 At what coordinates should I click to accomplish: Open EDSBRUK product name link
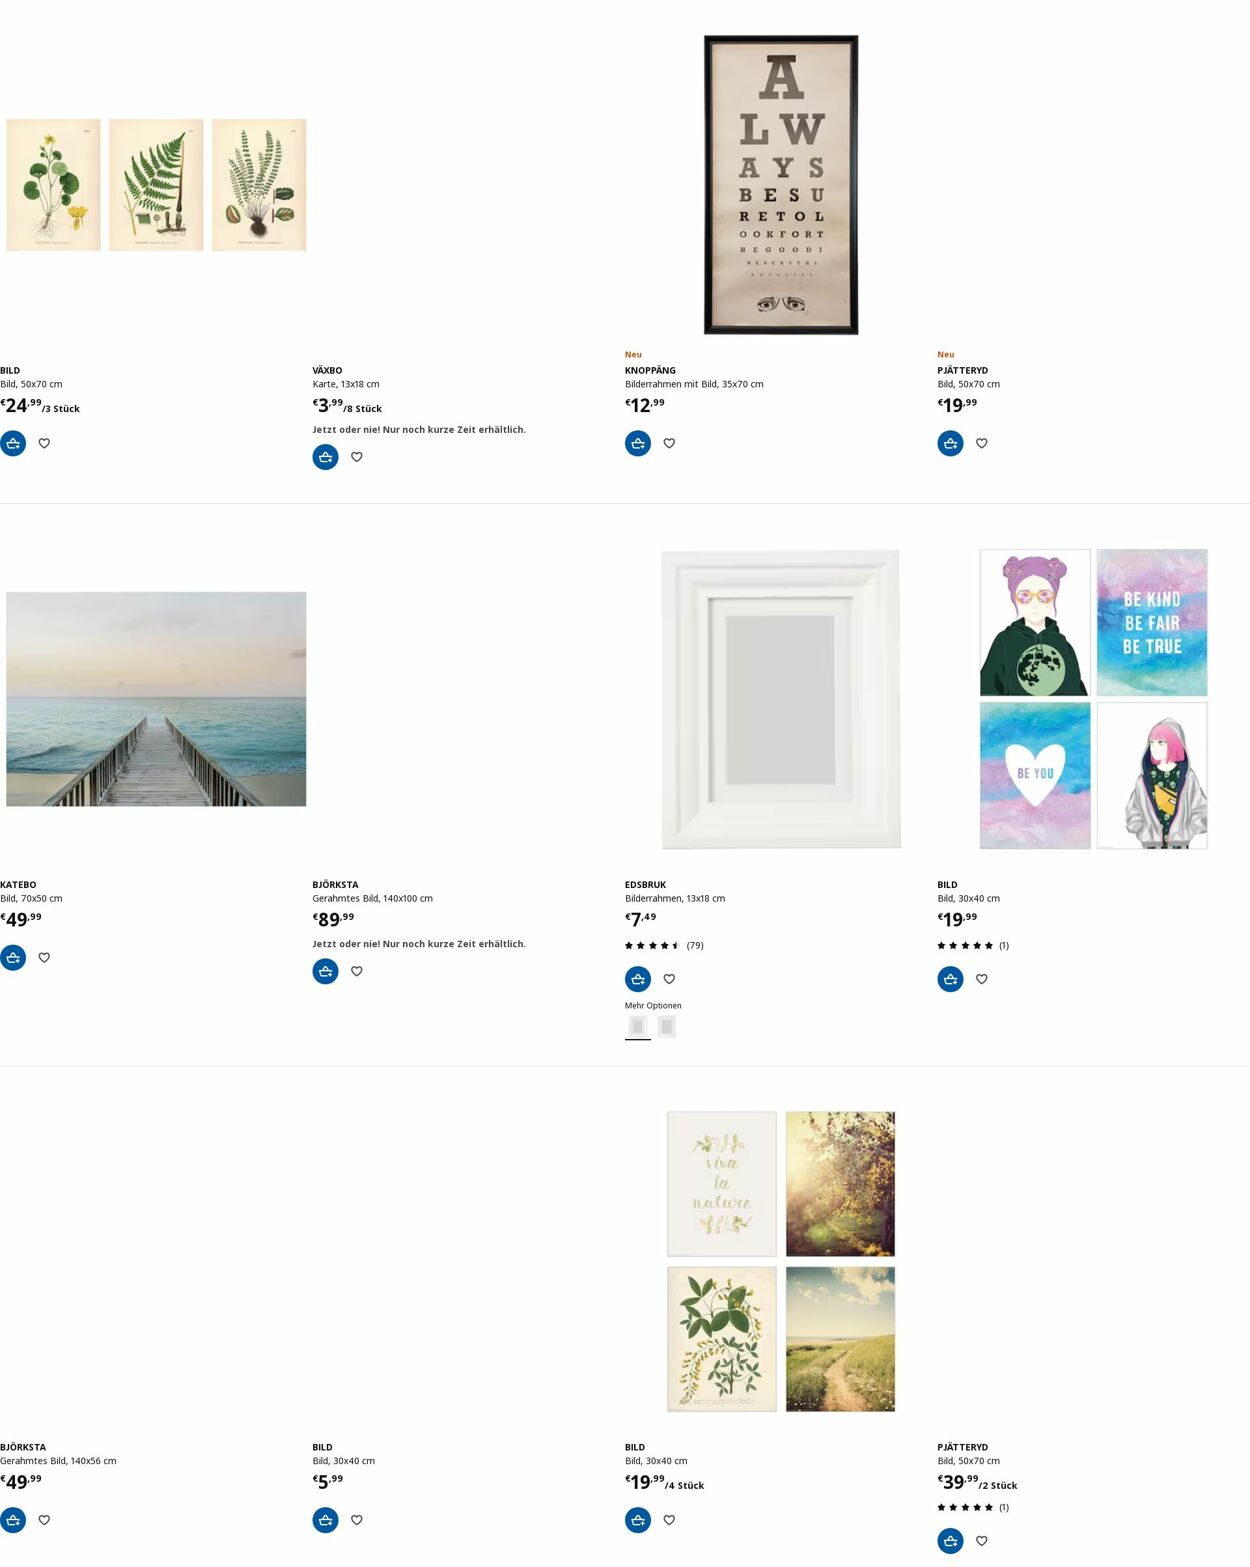pos(645,885)
